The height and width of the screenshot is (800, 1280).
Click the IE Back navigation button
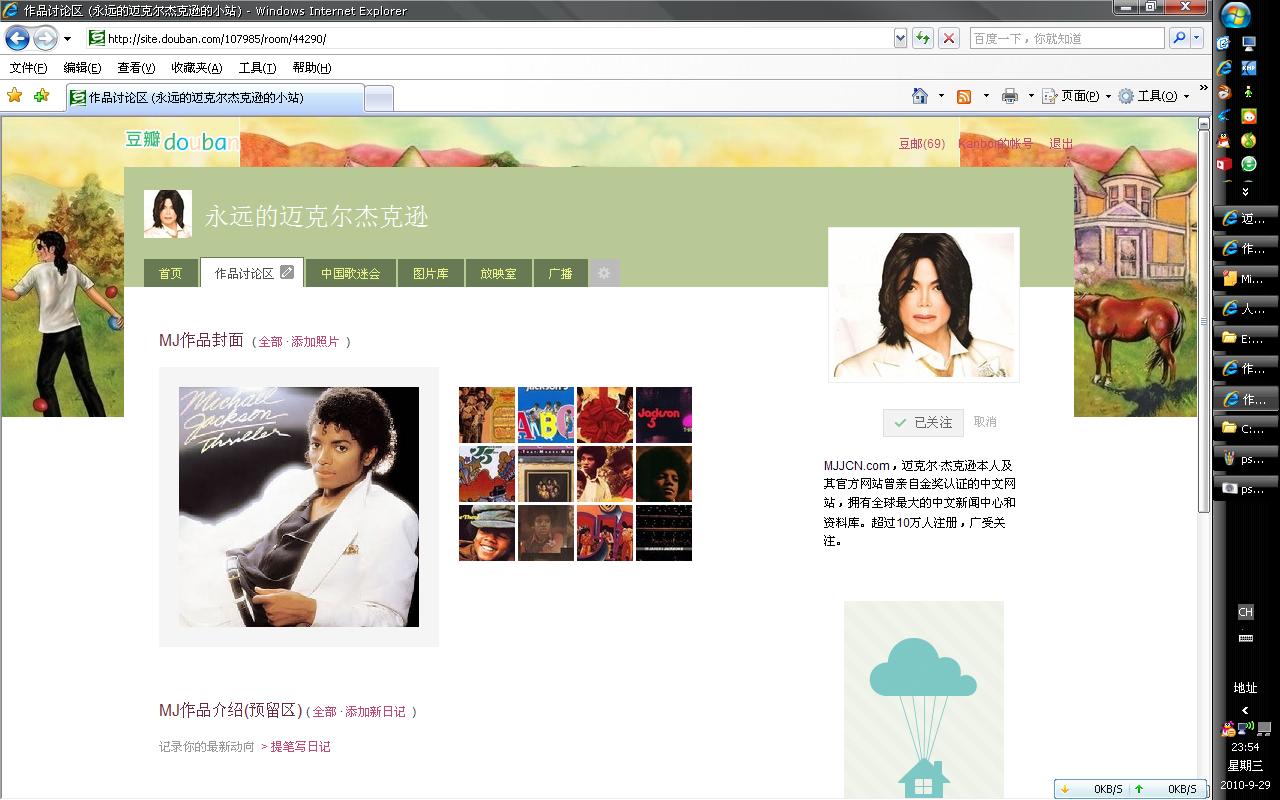tap(17, 38)
